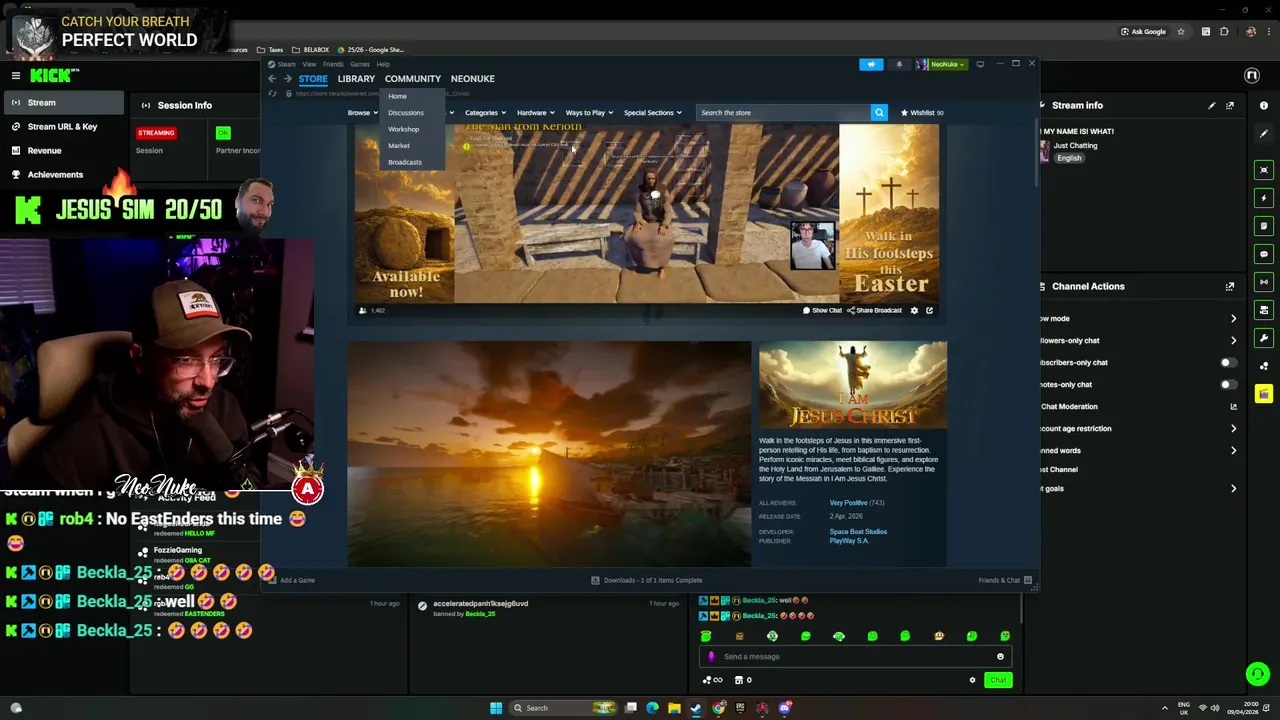Edit Stream info with pencil icon
This screenshot has height=720, width=1280.
(x=1212, y=105)
